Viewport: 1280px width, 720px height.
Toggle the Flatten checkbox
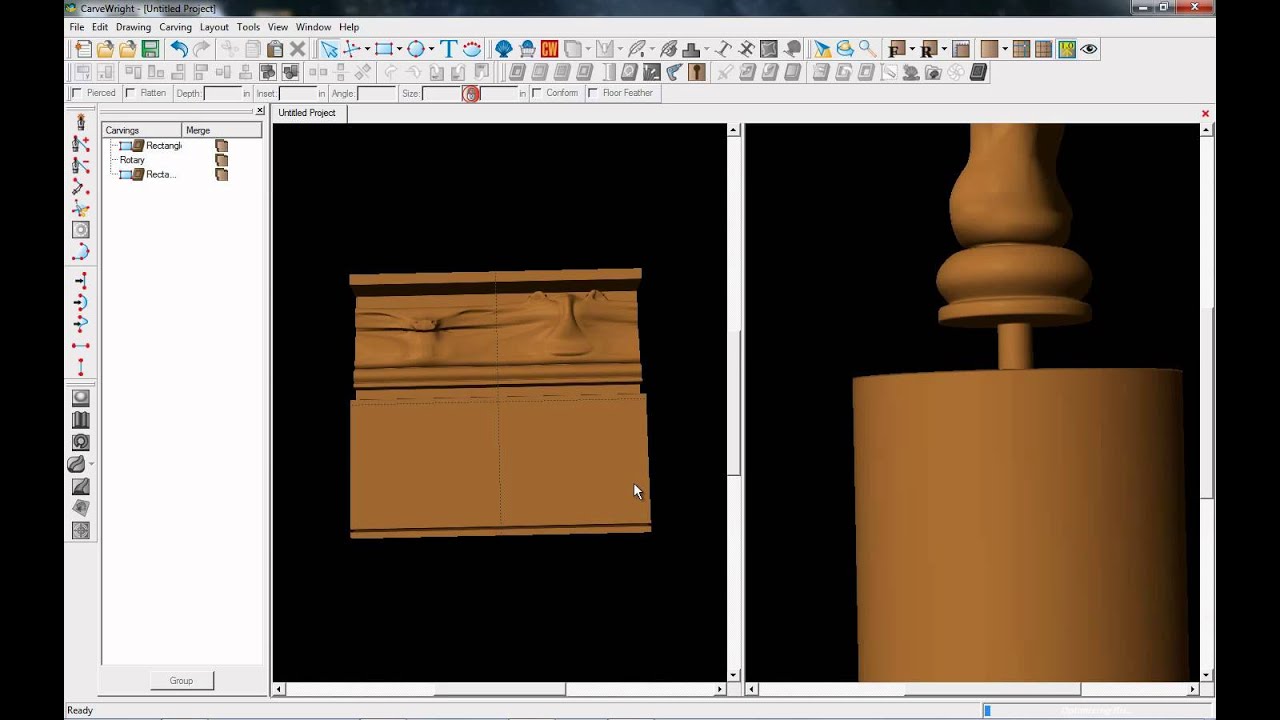click(x=130, y=93)
